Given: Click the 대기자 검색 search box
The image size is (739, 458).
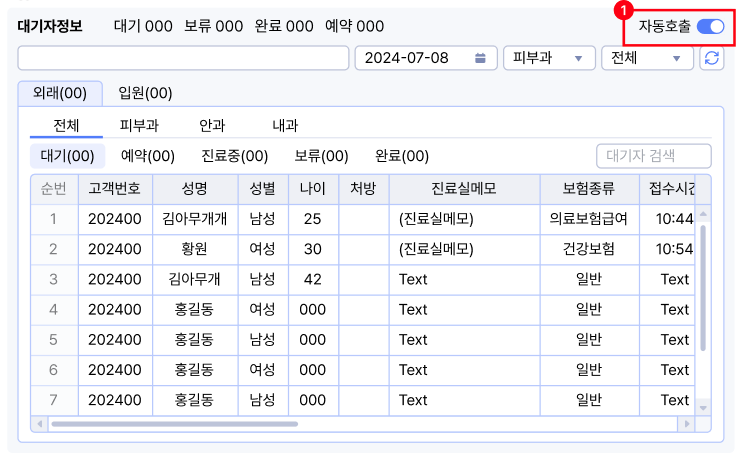Looking at the screenshot, I should pyautogui.click(x=654, y=156).
